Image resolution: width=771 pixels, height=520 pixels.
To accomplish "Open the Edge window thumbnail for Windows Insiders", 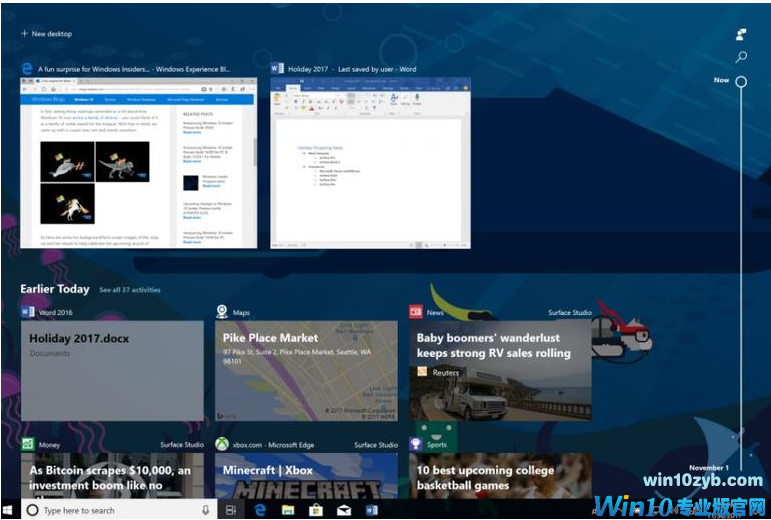I will pyautogui.click(x=138, y=163).
